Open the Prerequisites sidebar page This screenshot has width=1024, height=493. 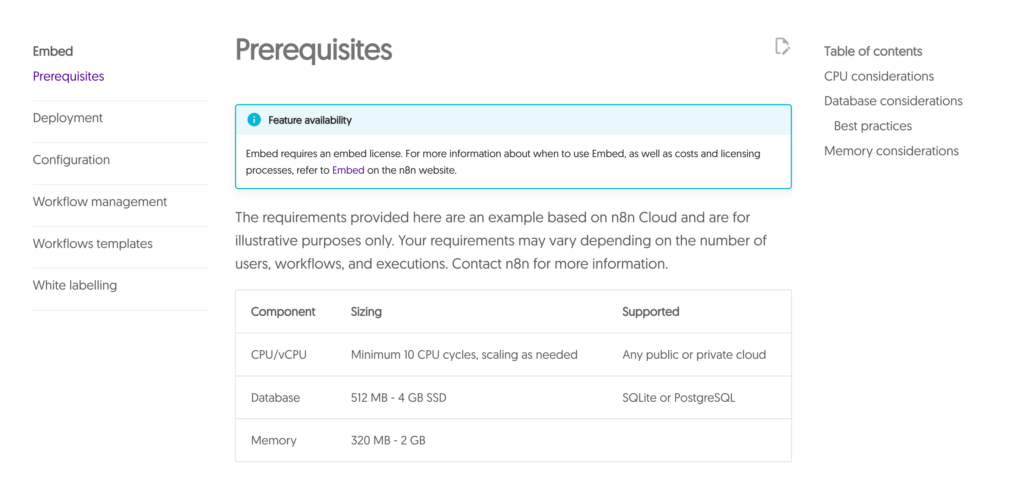68,76
